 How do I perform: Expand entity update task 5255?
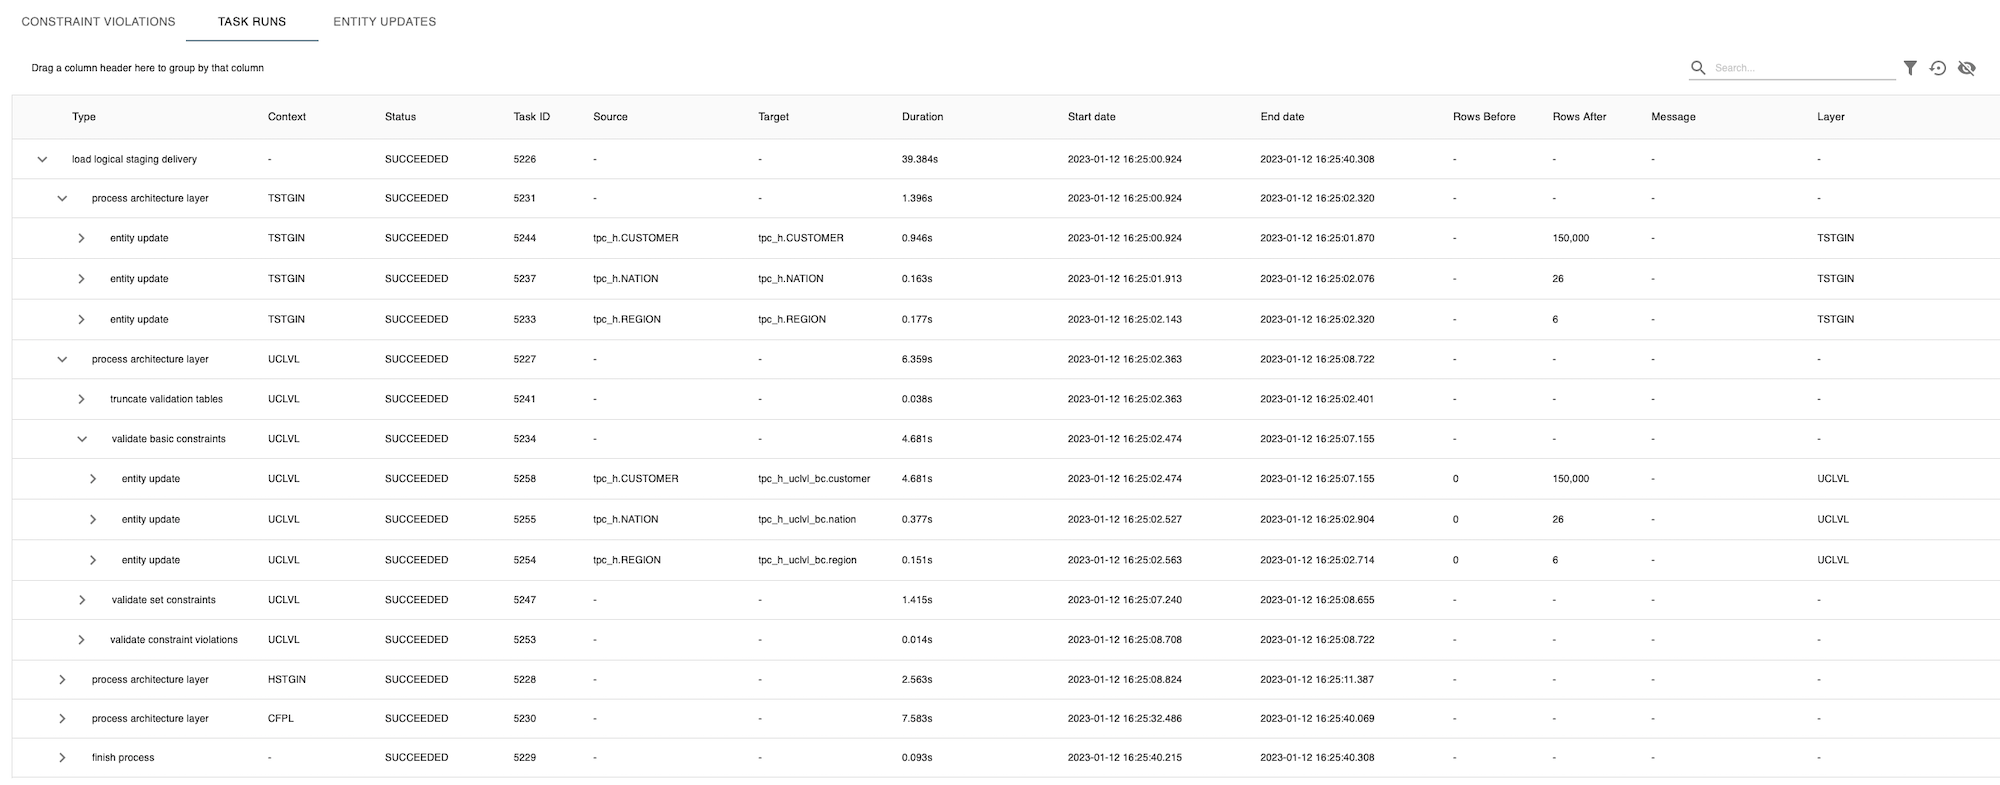click(x=93, y=519)
